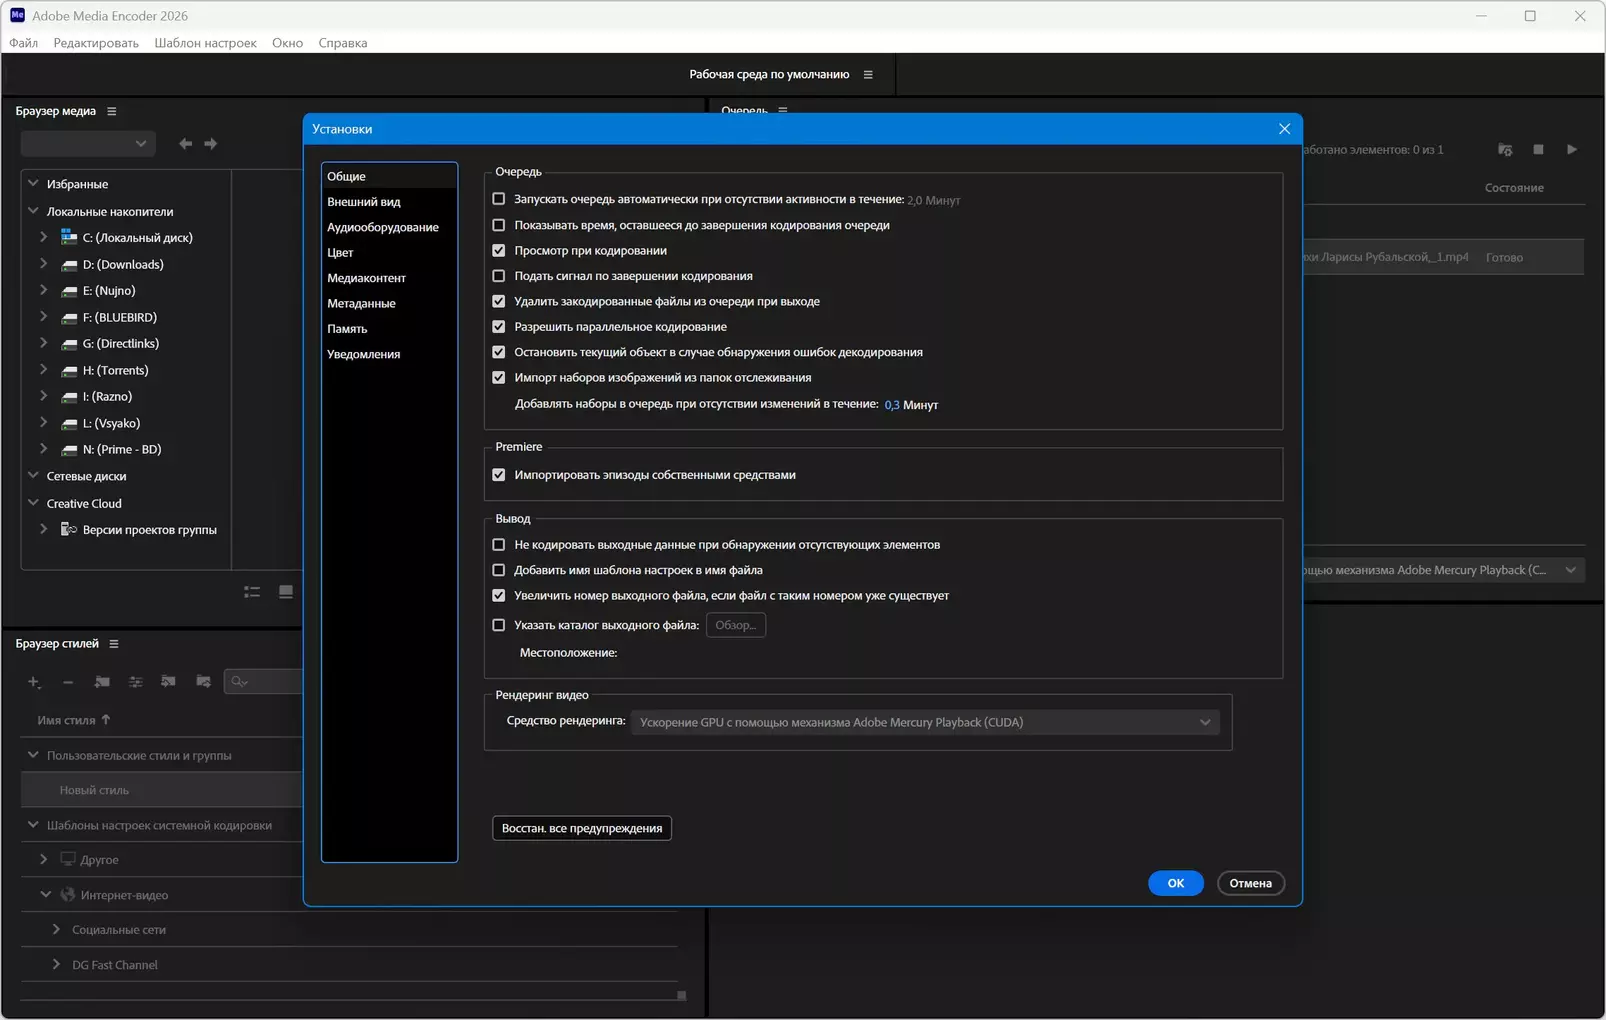Collapse the Интернет-видео preset group
This screenshot has width=1606, height=1020.
(x=45, y=895)
